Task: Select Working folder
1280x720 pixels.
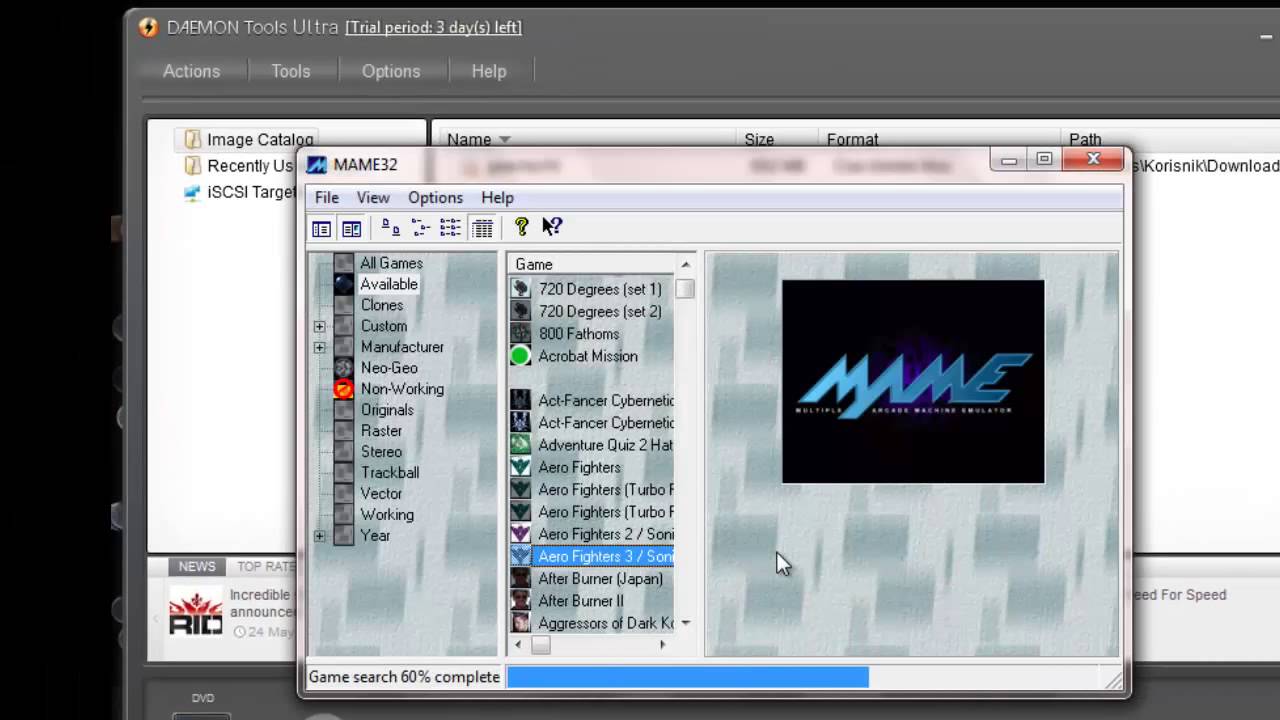Action: 387,515
